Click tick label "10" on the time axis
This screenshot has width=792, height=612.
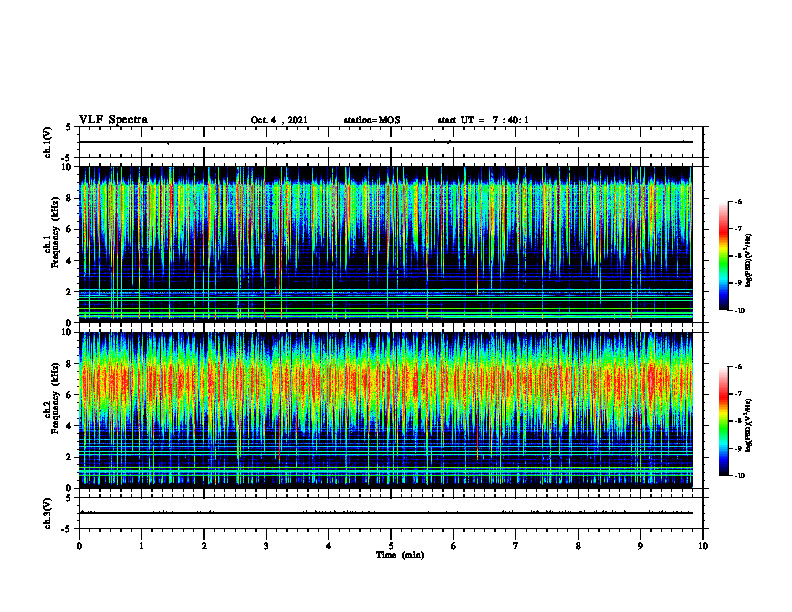pyautogui.click(x=703, y=546)
